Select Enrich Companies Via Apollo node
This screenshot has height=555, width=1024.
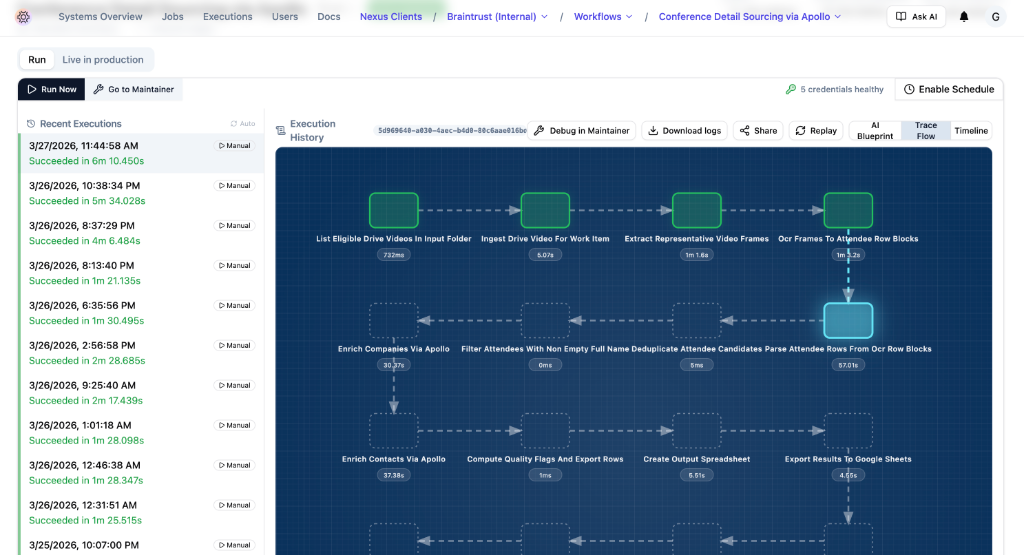click(394, 321)
